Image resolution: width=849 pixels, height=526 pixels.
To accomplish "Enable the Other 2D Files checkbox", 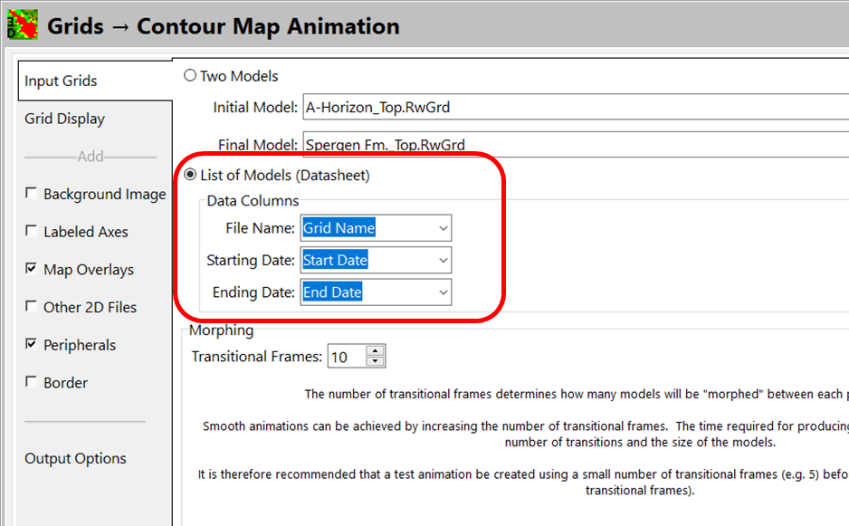I will [32, 307].
